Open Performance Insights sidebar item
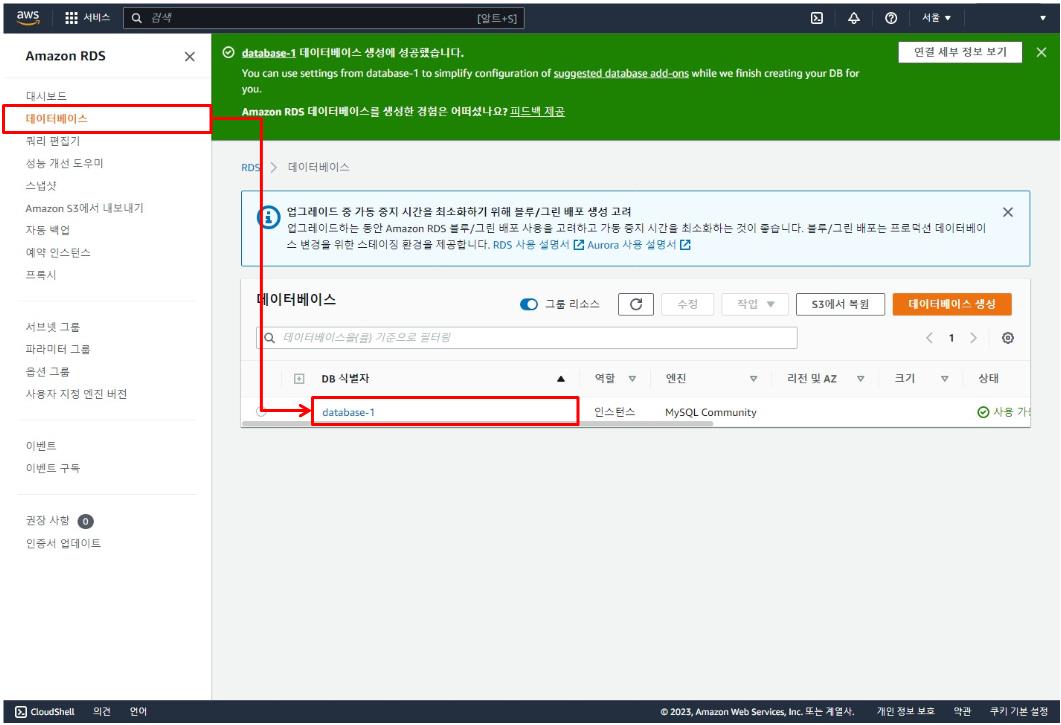The image size is (1061, 725). click(64, 163)
